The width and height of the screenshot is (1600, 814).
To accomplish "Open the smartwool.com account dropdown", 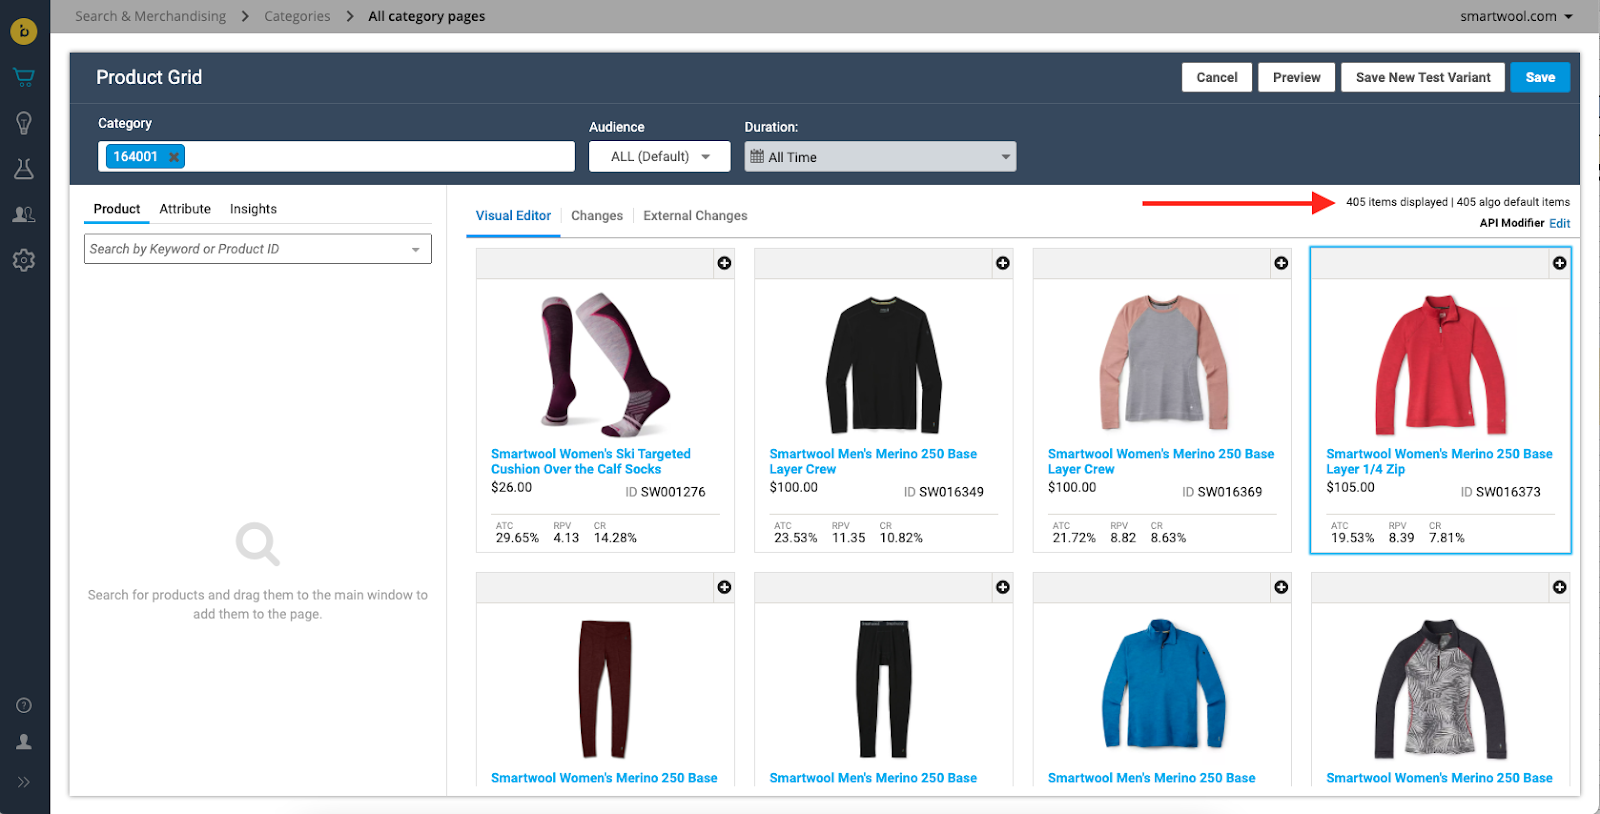I will 1516,16.
